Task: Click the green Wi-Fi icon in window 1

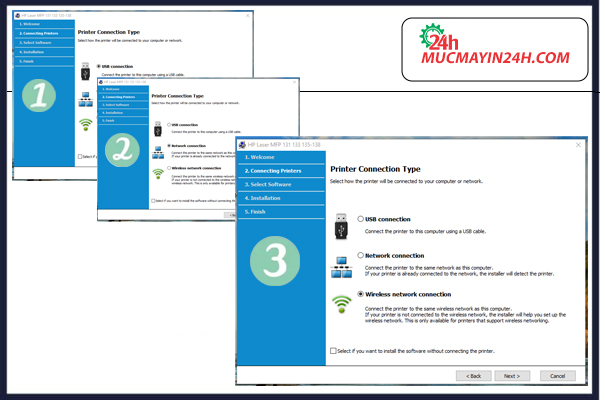Action: click(86, 124)
